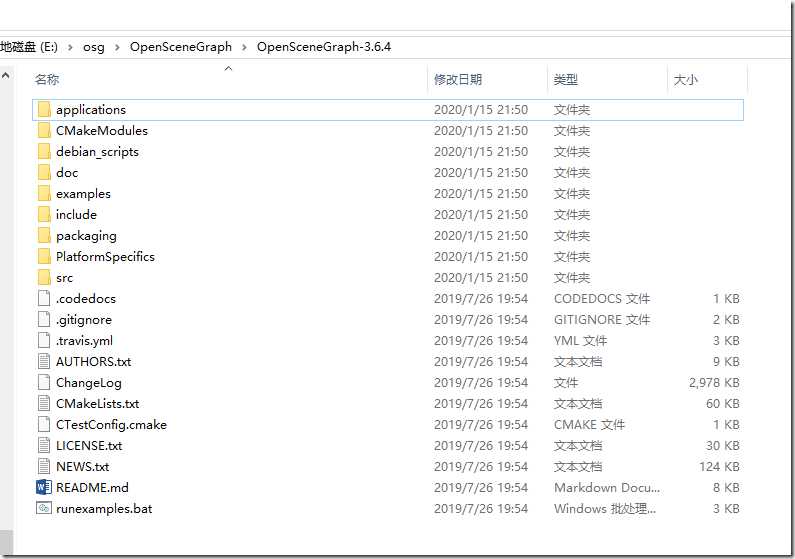Navigate to 本地磁盘 (E:) breadcrumb
The height and width of the screenshot is (559, 795).
[x=29, y=47]
